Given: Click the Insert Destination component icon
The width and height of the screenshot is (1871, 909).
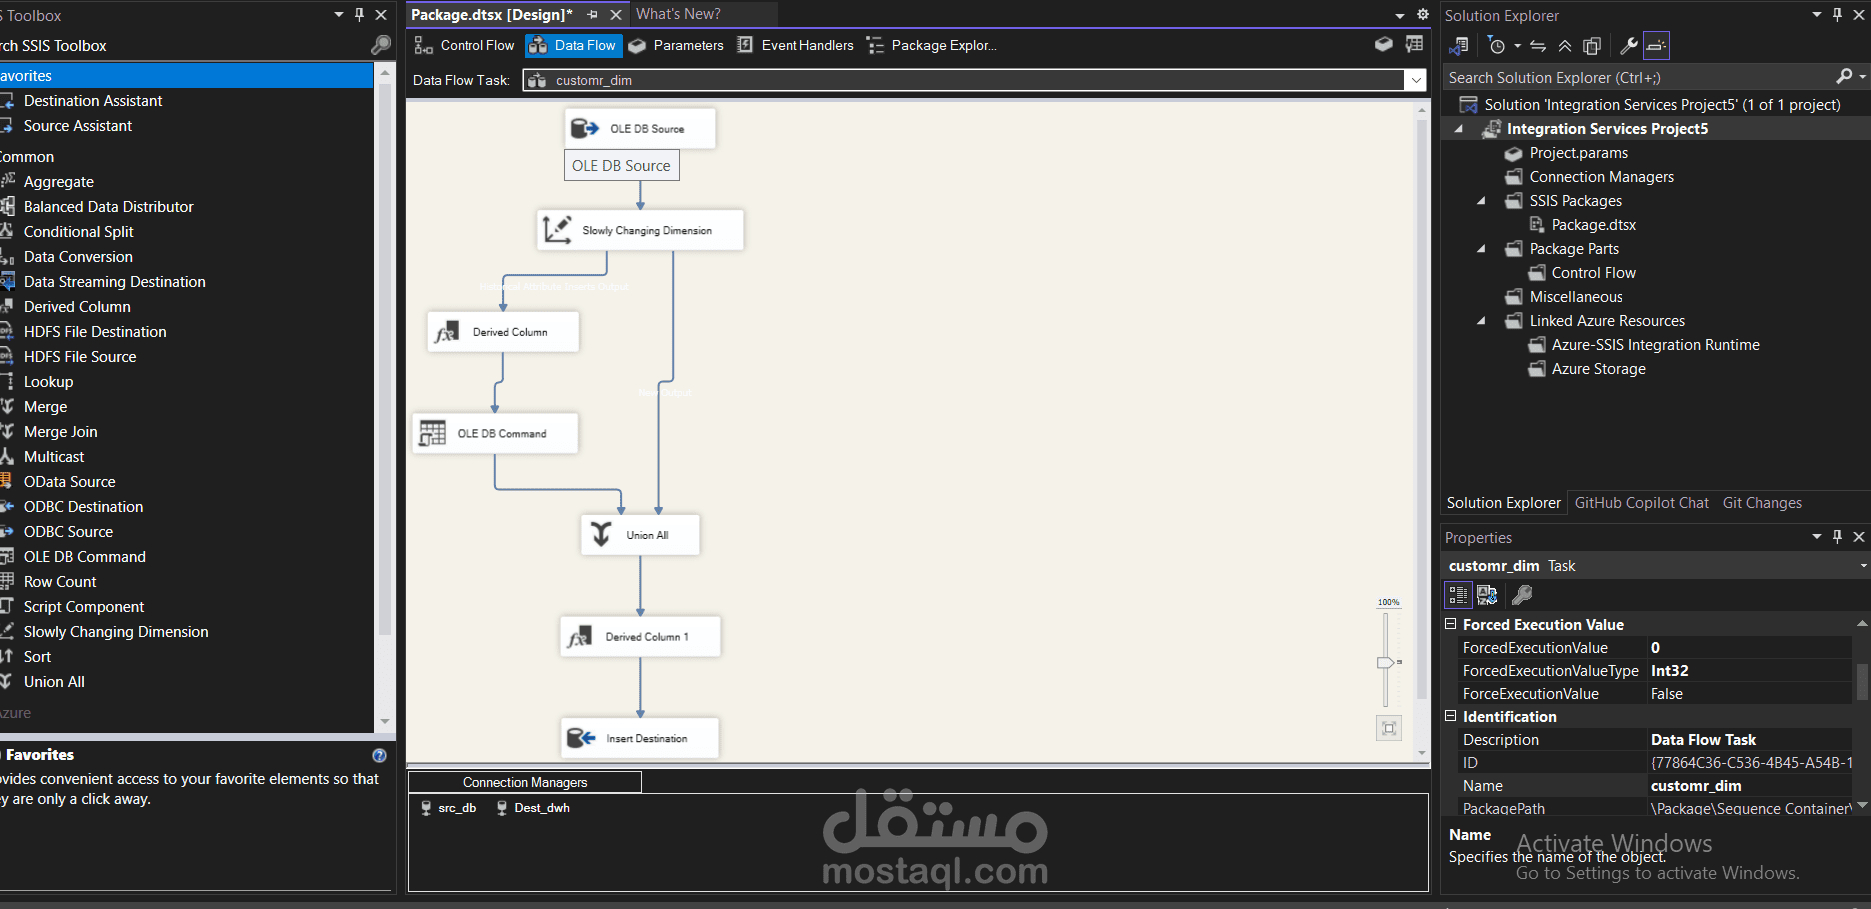Looking at the screenshot, I should (581, 738).
